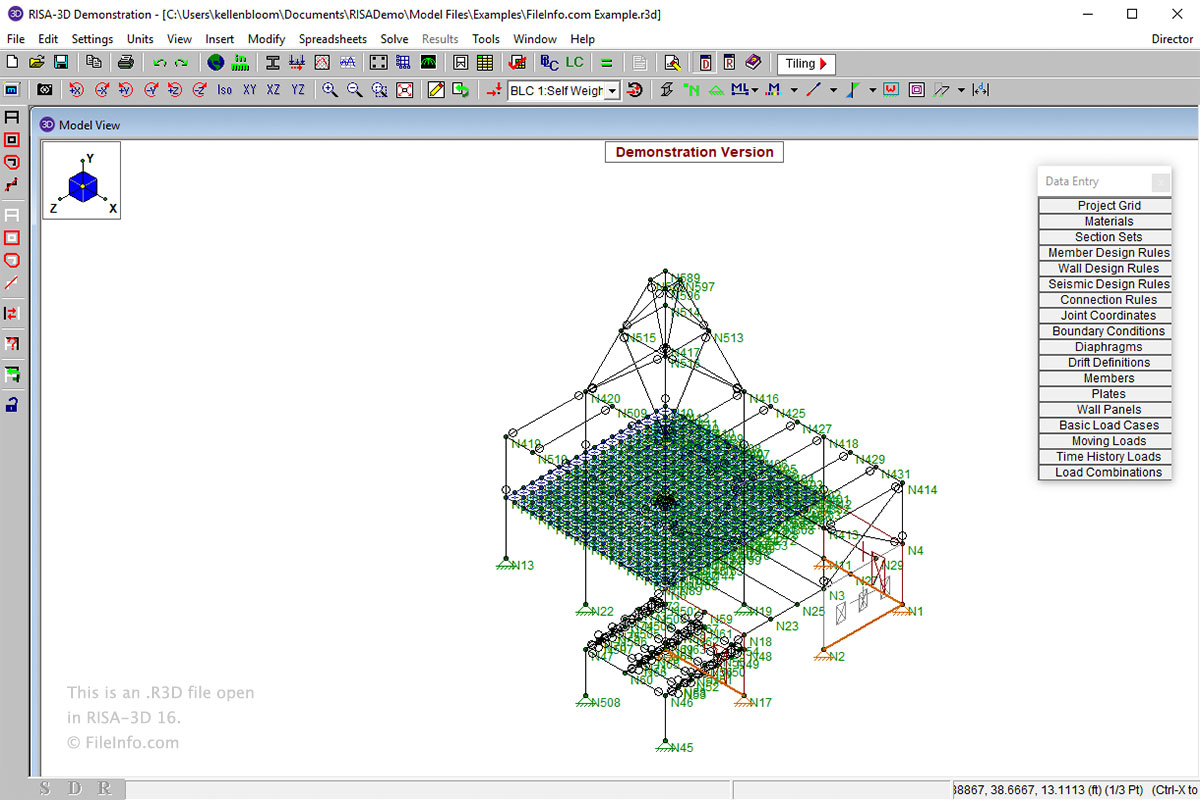
Task: Undo the last action
Action: click(159, 63)
